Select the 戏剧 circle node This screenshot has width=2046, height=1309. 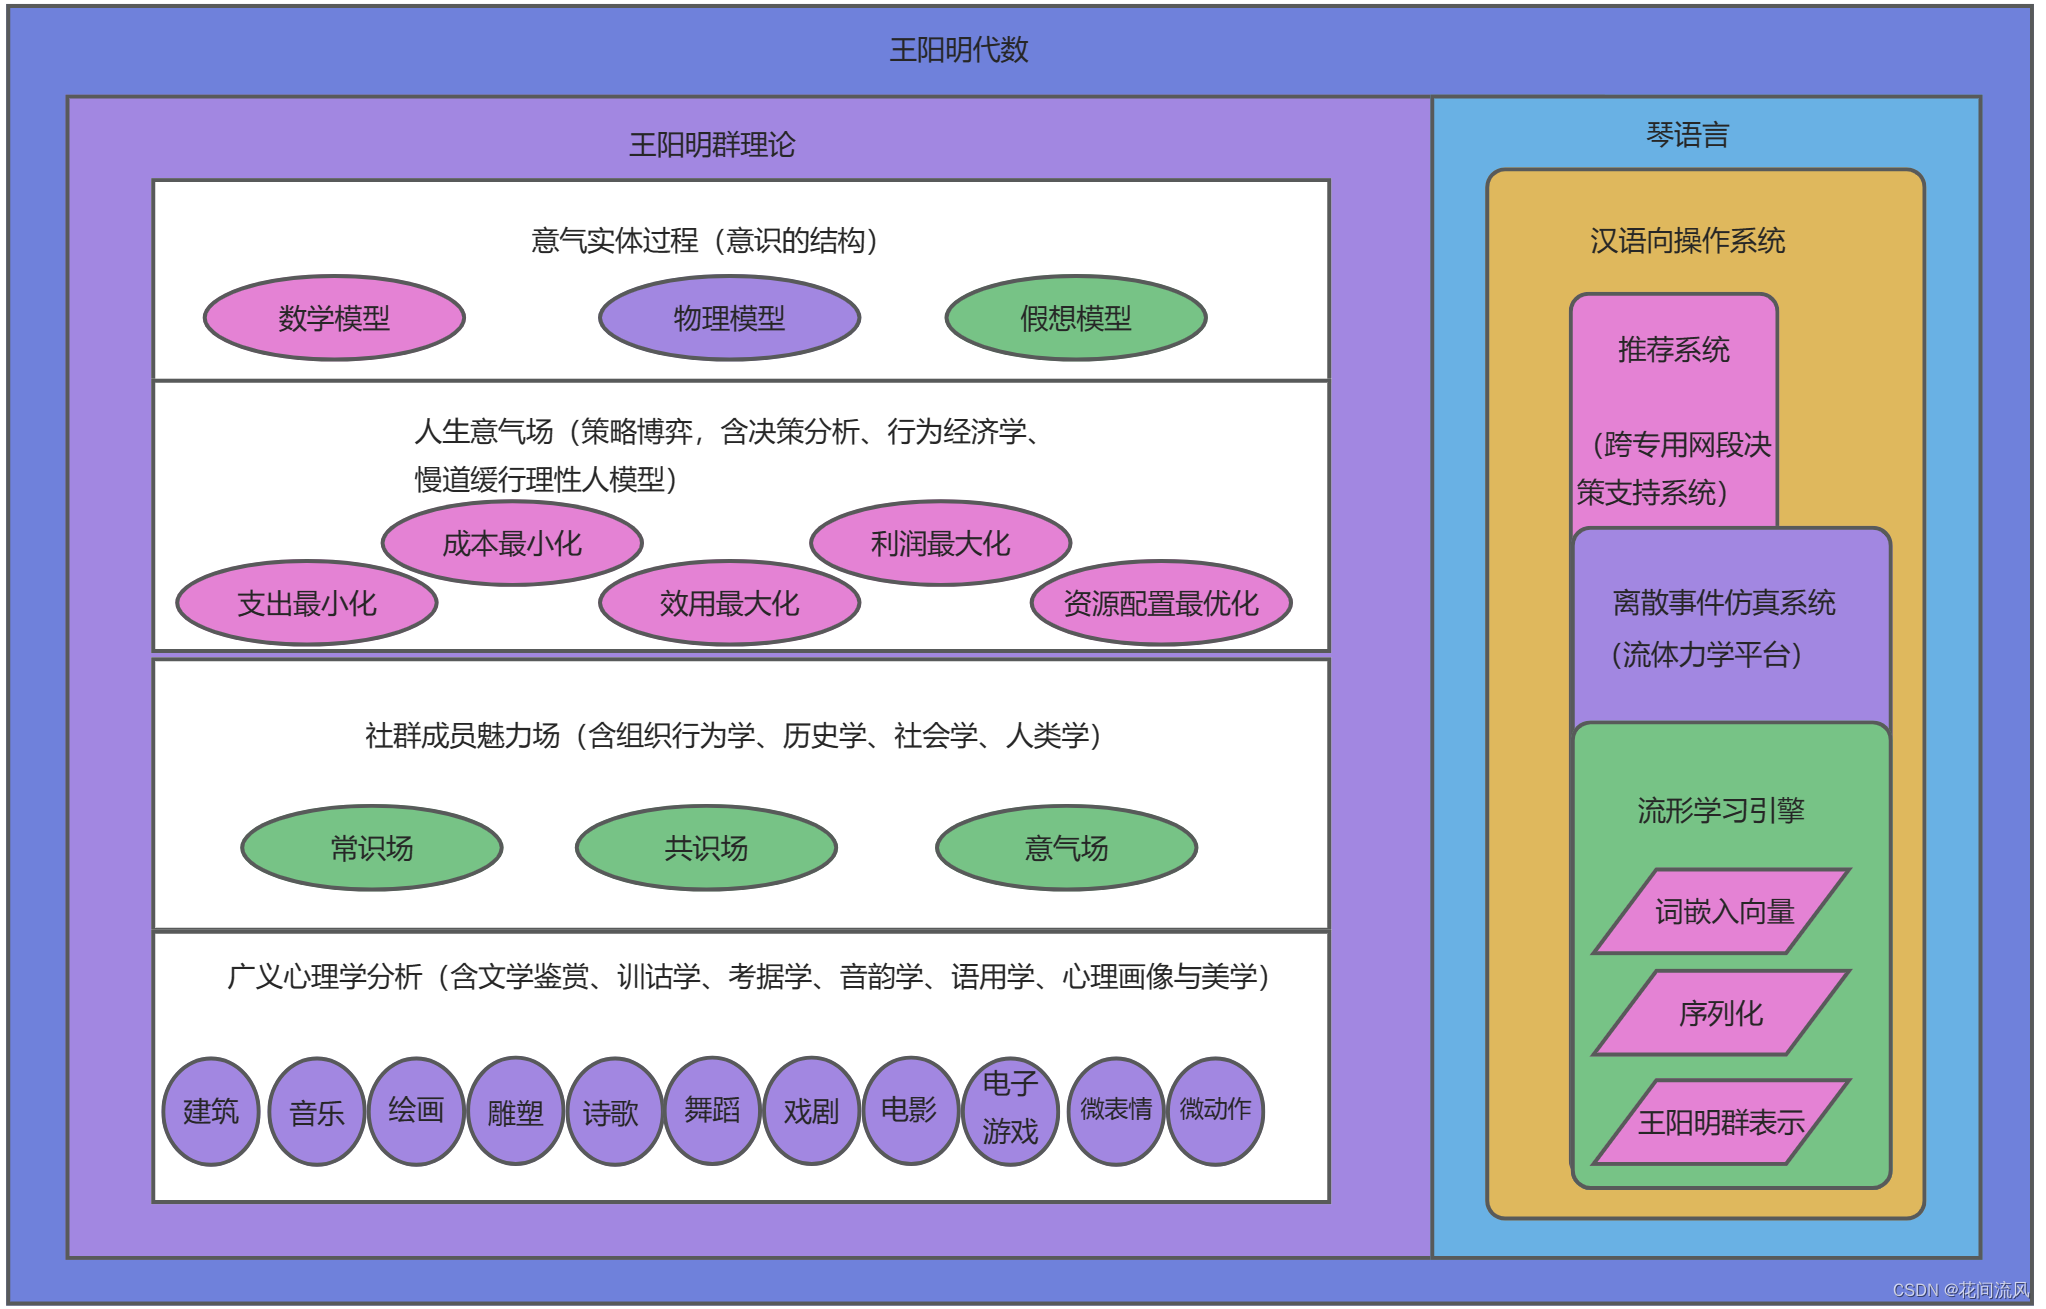click(x=811, y=1111)
